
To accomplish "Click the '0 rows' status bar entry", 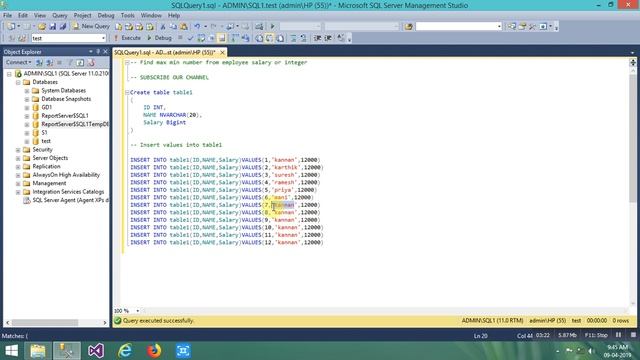I will tap(620, 321).
